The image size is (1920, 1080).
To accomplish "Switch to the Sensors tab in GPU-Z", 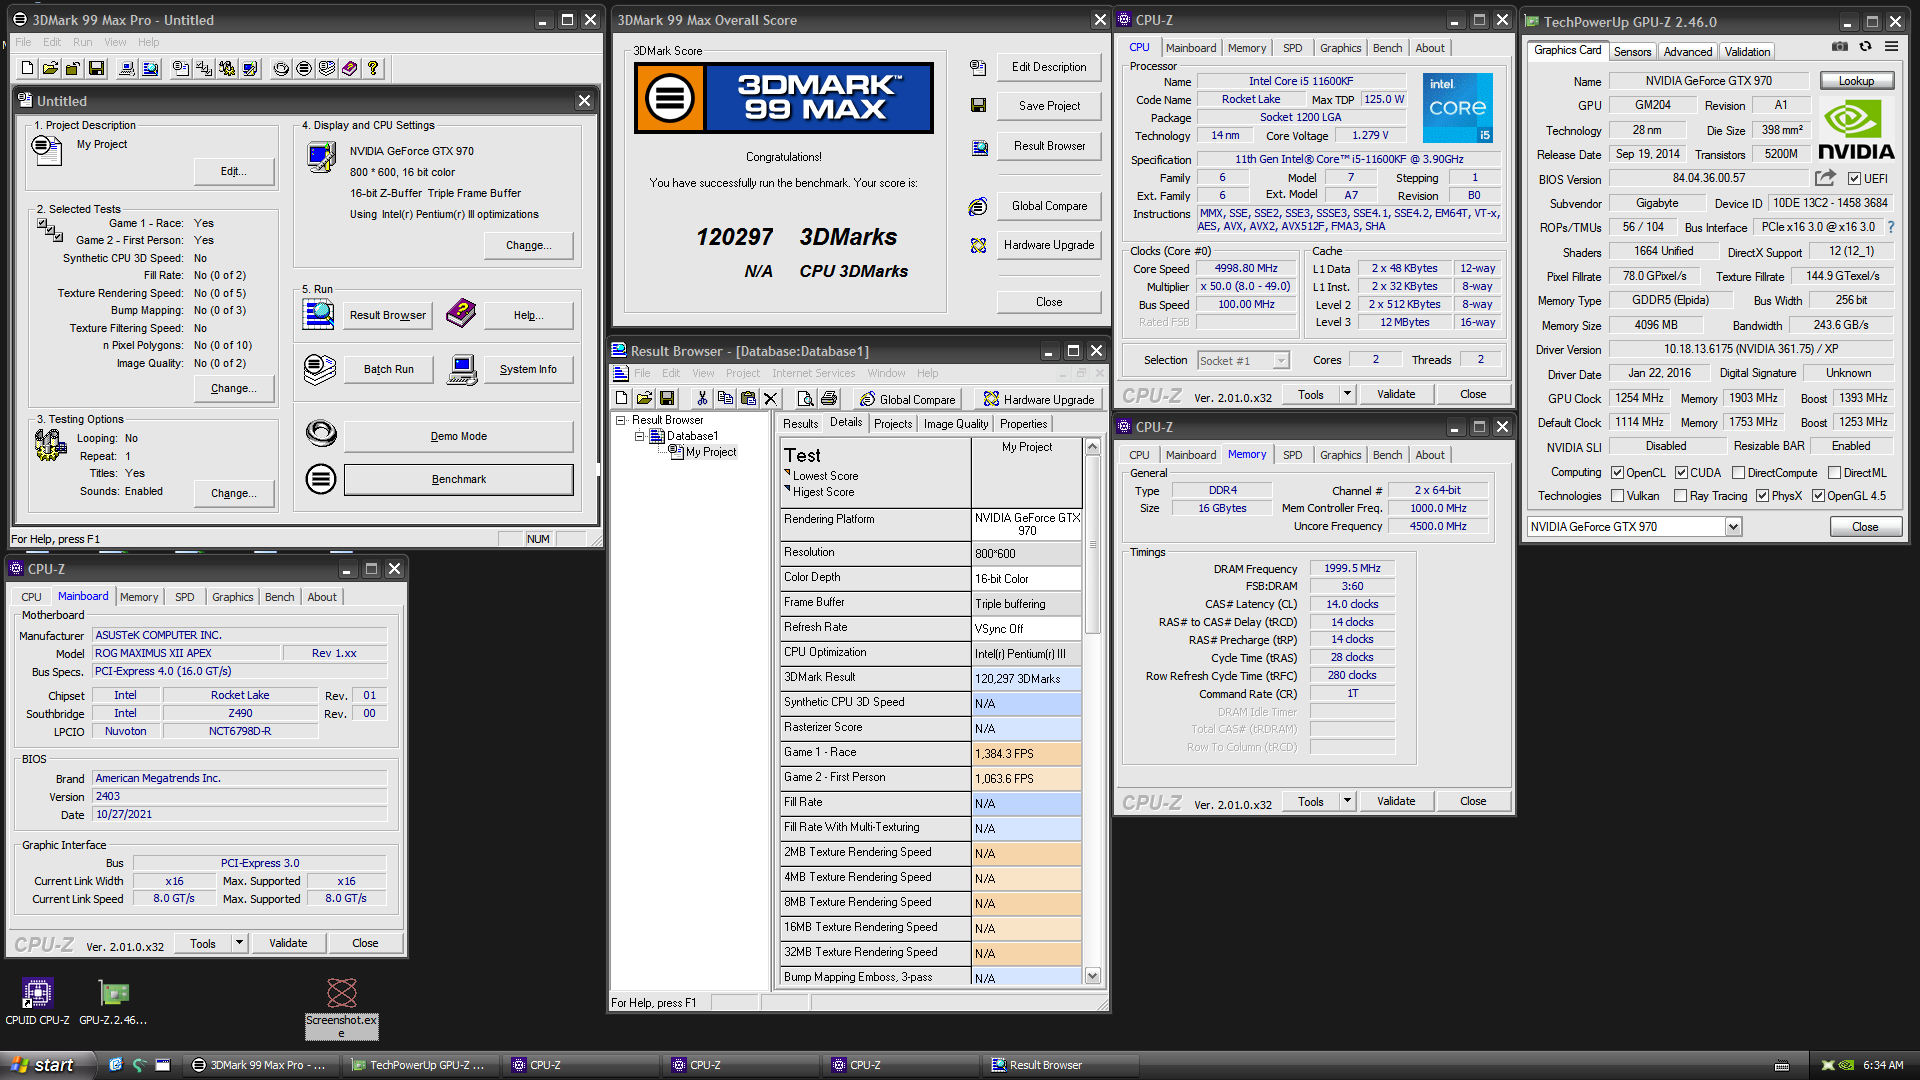I will click(1632, 51).
